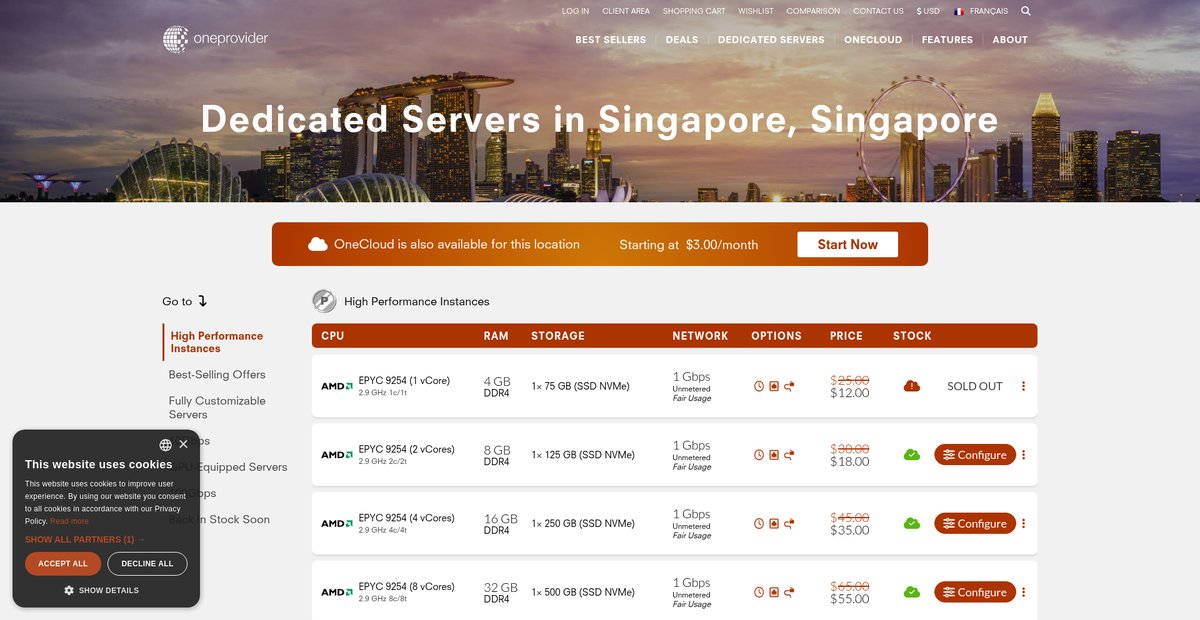Screen dimensions: 1200x620
Task: Click the arrow option icon in 8 GB row
Action: tap(789, 455)
